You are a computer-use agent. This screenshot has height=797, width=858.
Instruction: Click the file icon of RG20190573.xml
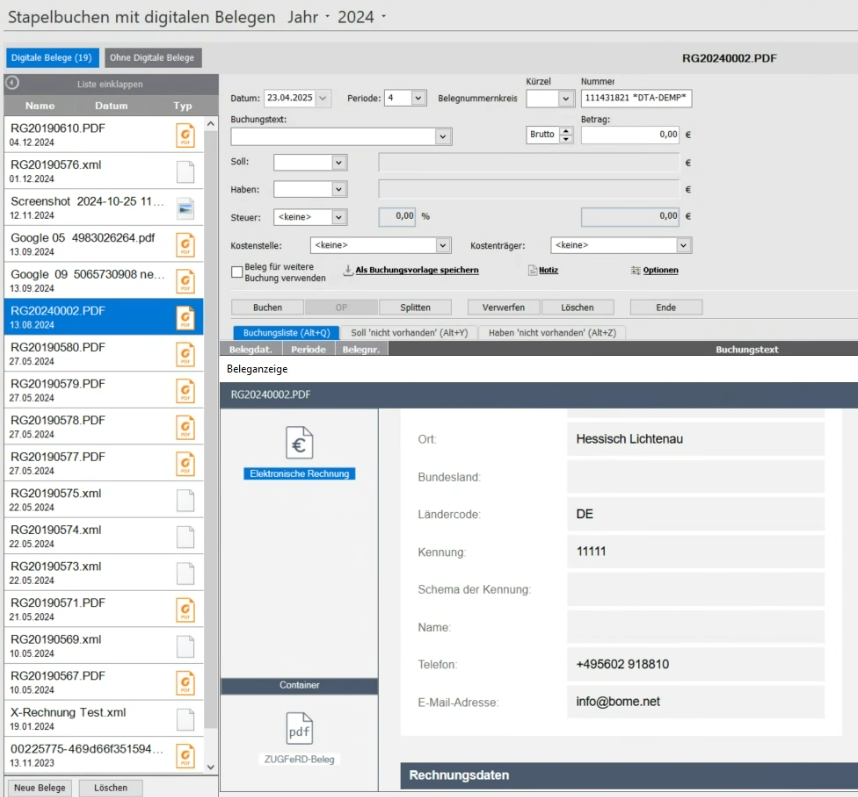pos(185,573)
